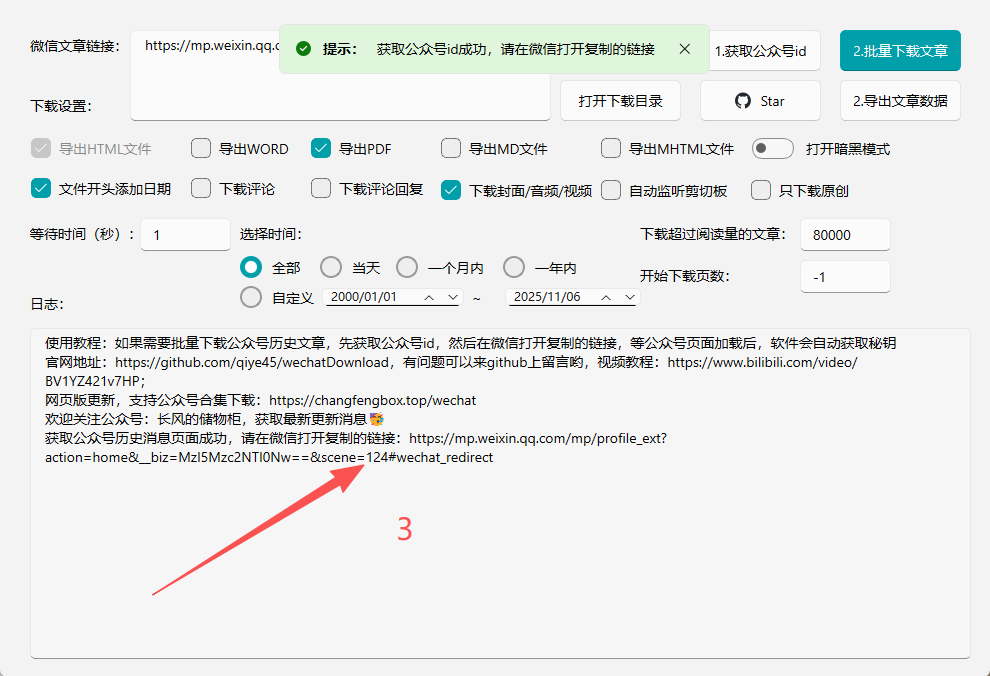990x676 pixels.
Task: Enable 自动监听剪切板 monitoring
Action: [x=611, y=190]
